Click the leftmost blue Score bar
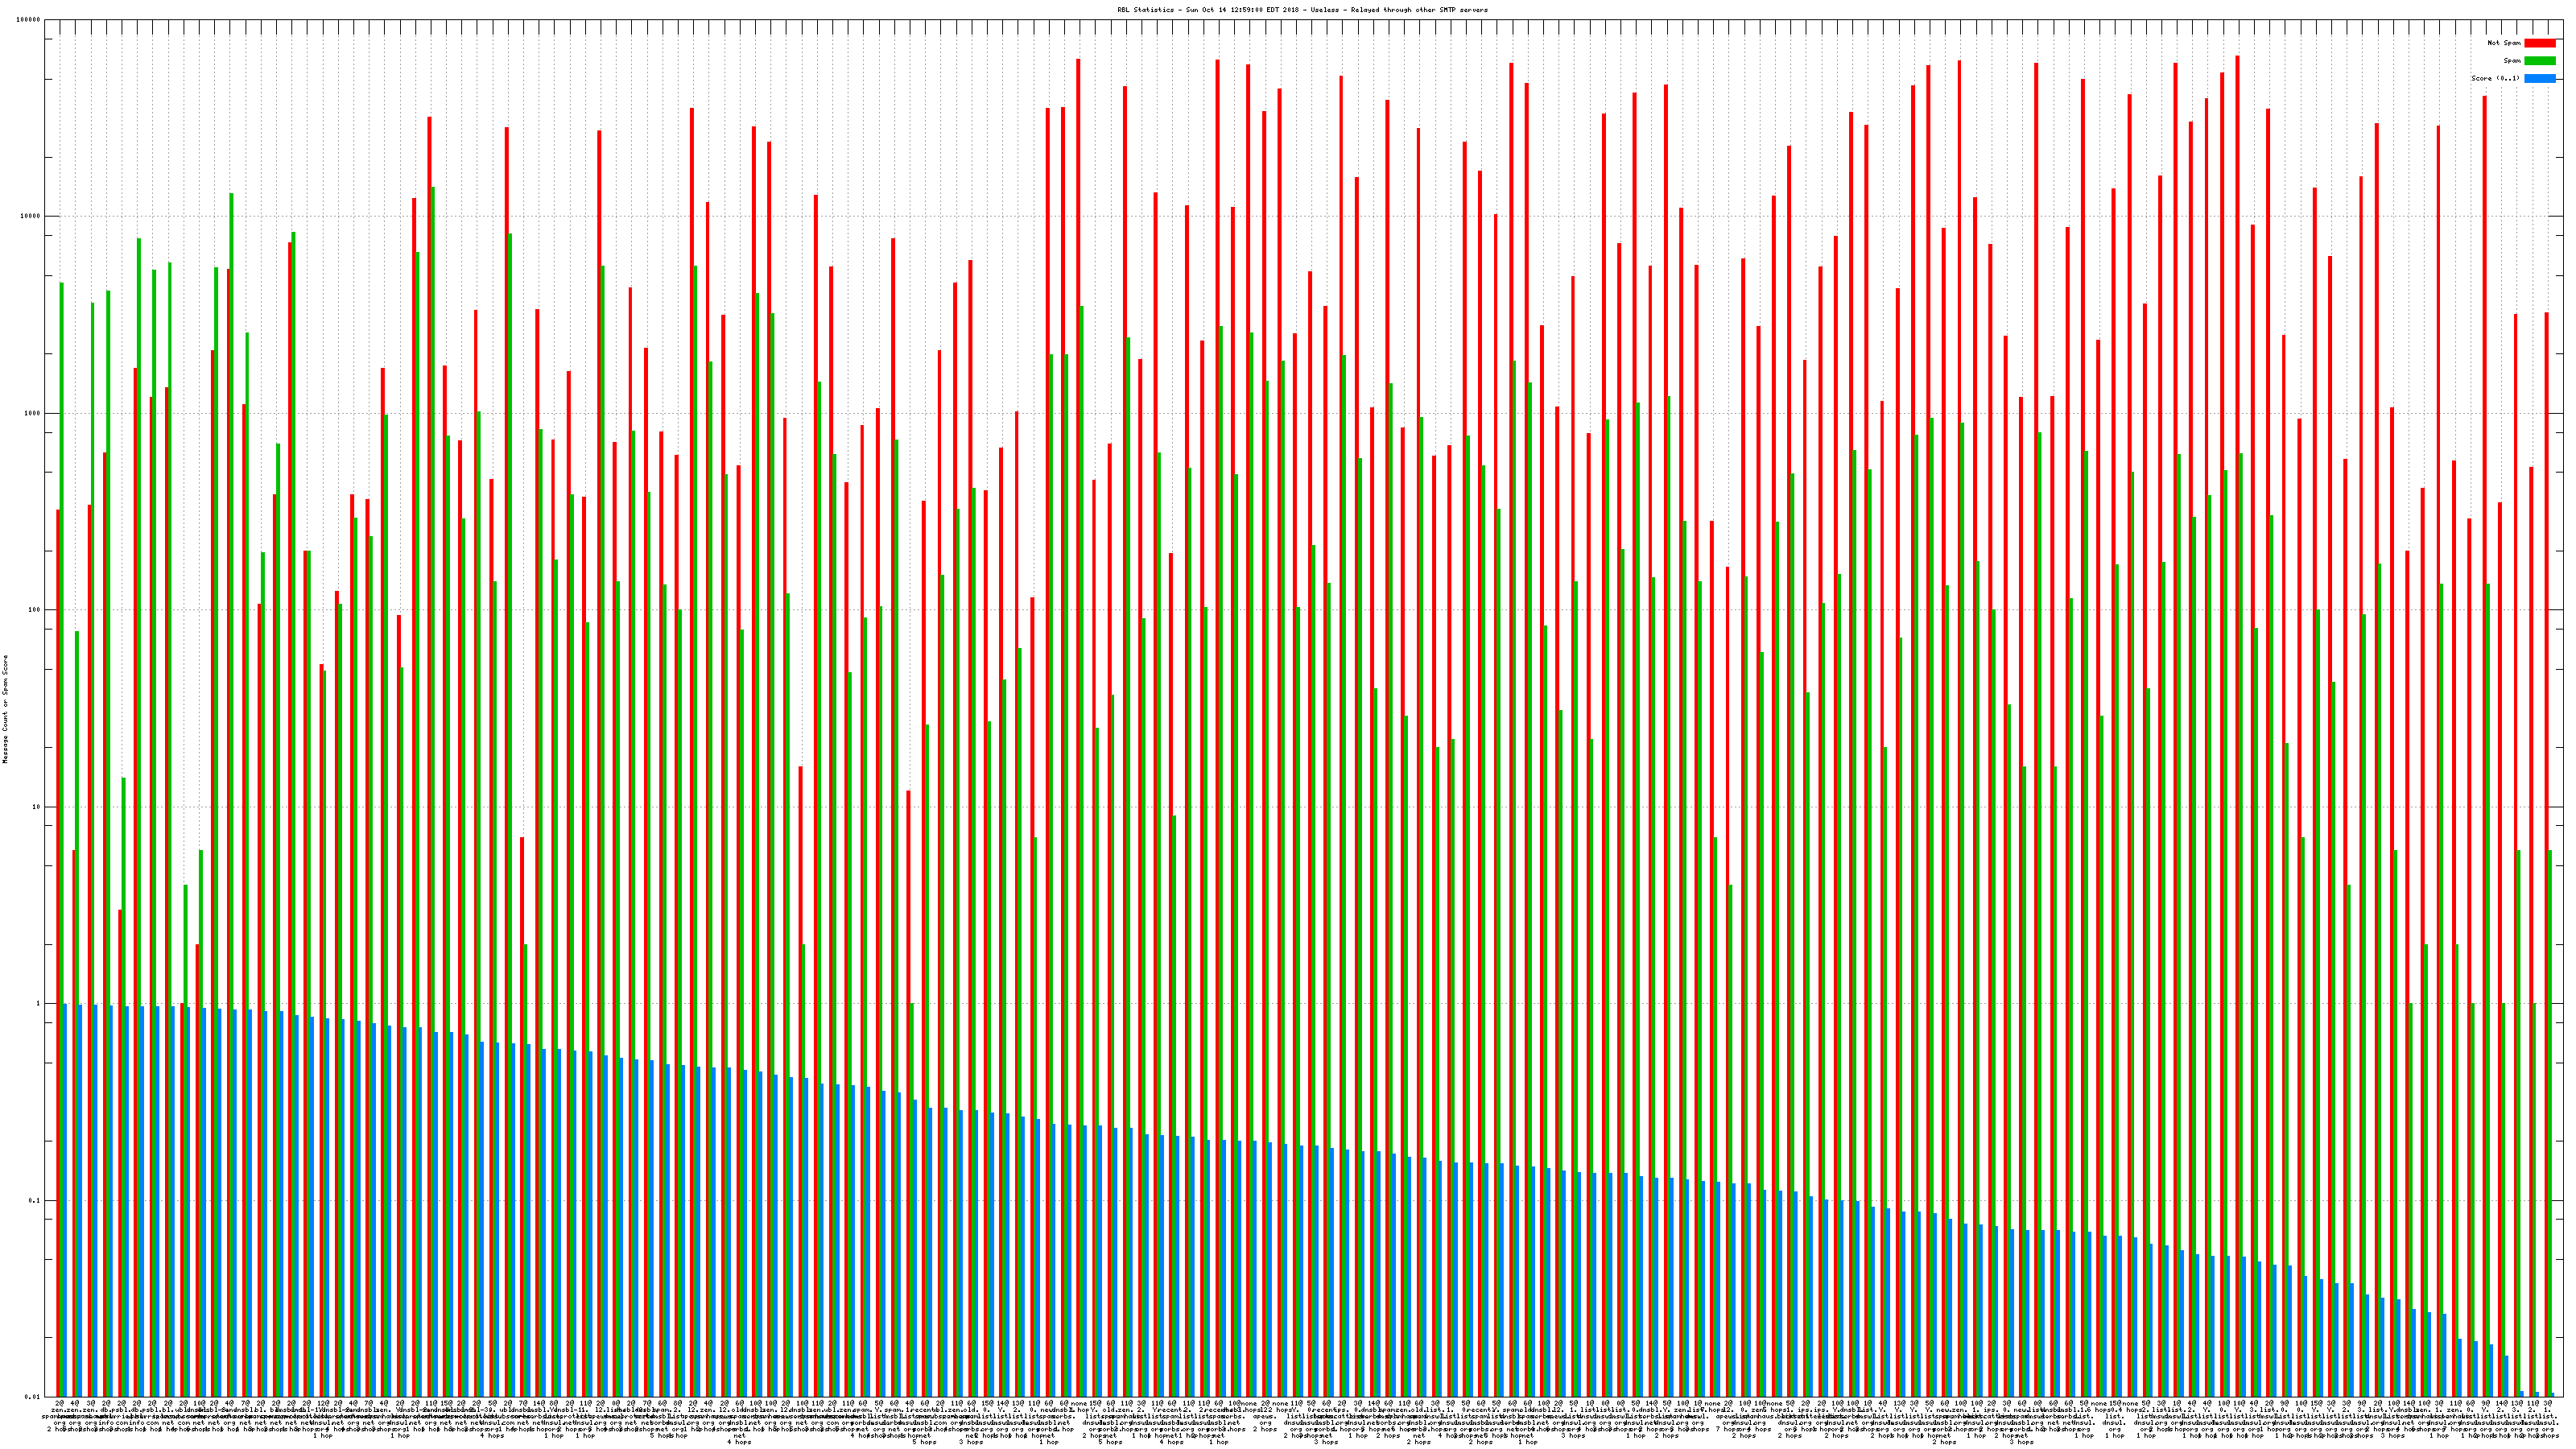The height and width of the screenshot is (1449, 2576). (66, 1200)
